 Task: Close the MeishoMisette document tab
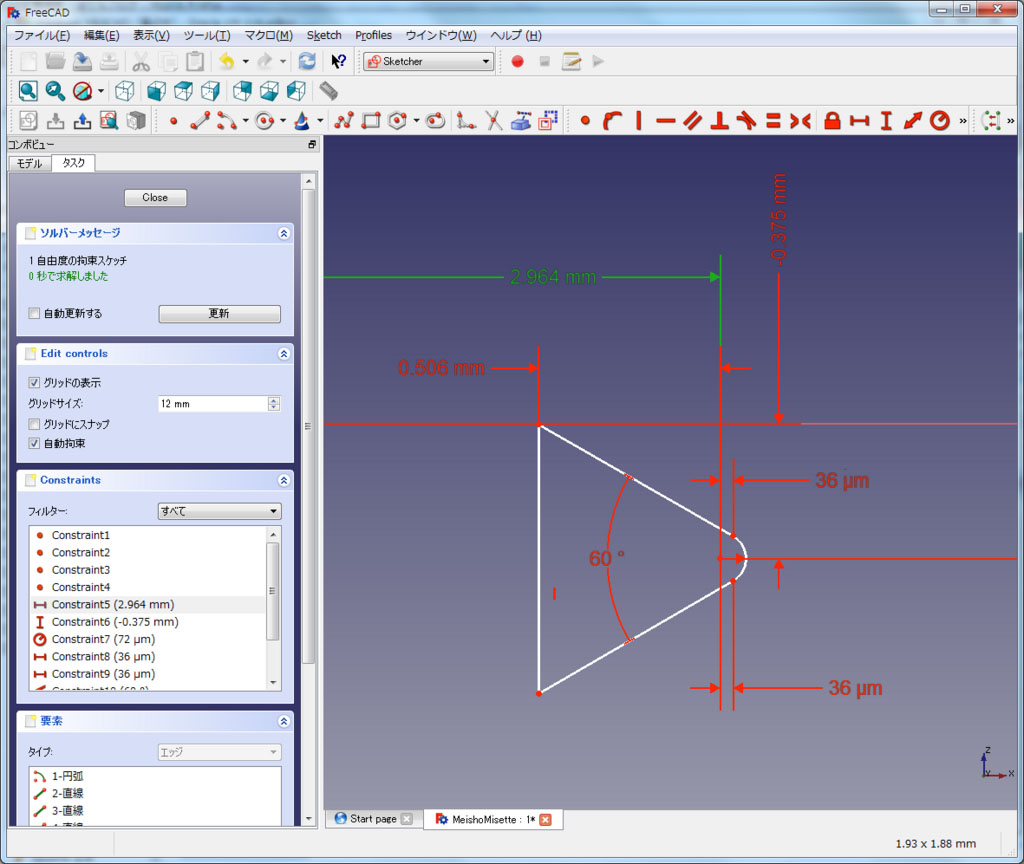pyautogui.click(x=545, y=820)
